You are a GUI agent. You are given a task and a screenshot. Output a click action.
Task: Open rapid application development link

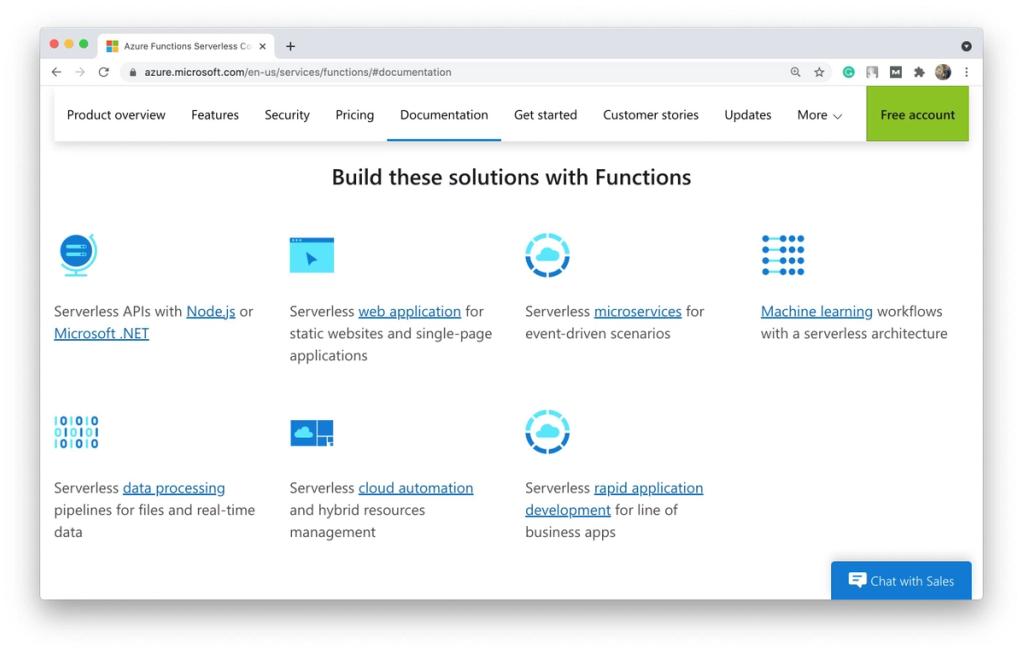pos(614,499)
